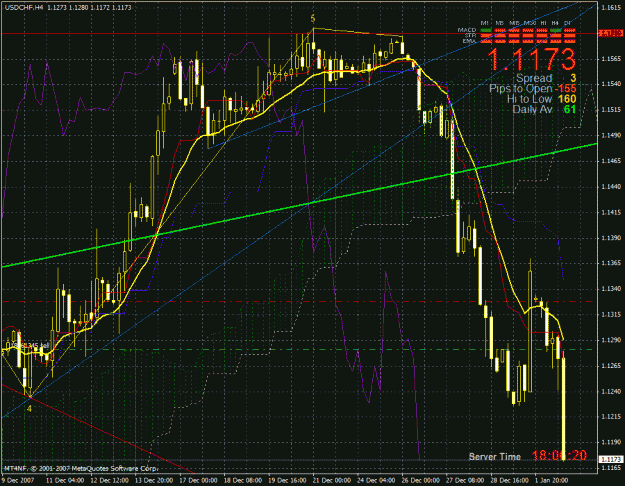Click the 1.1290 price axis label
The image size is (625, 486).
pyautogui.click(x=611, y=340)
